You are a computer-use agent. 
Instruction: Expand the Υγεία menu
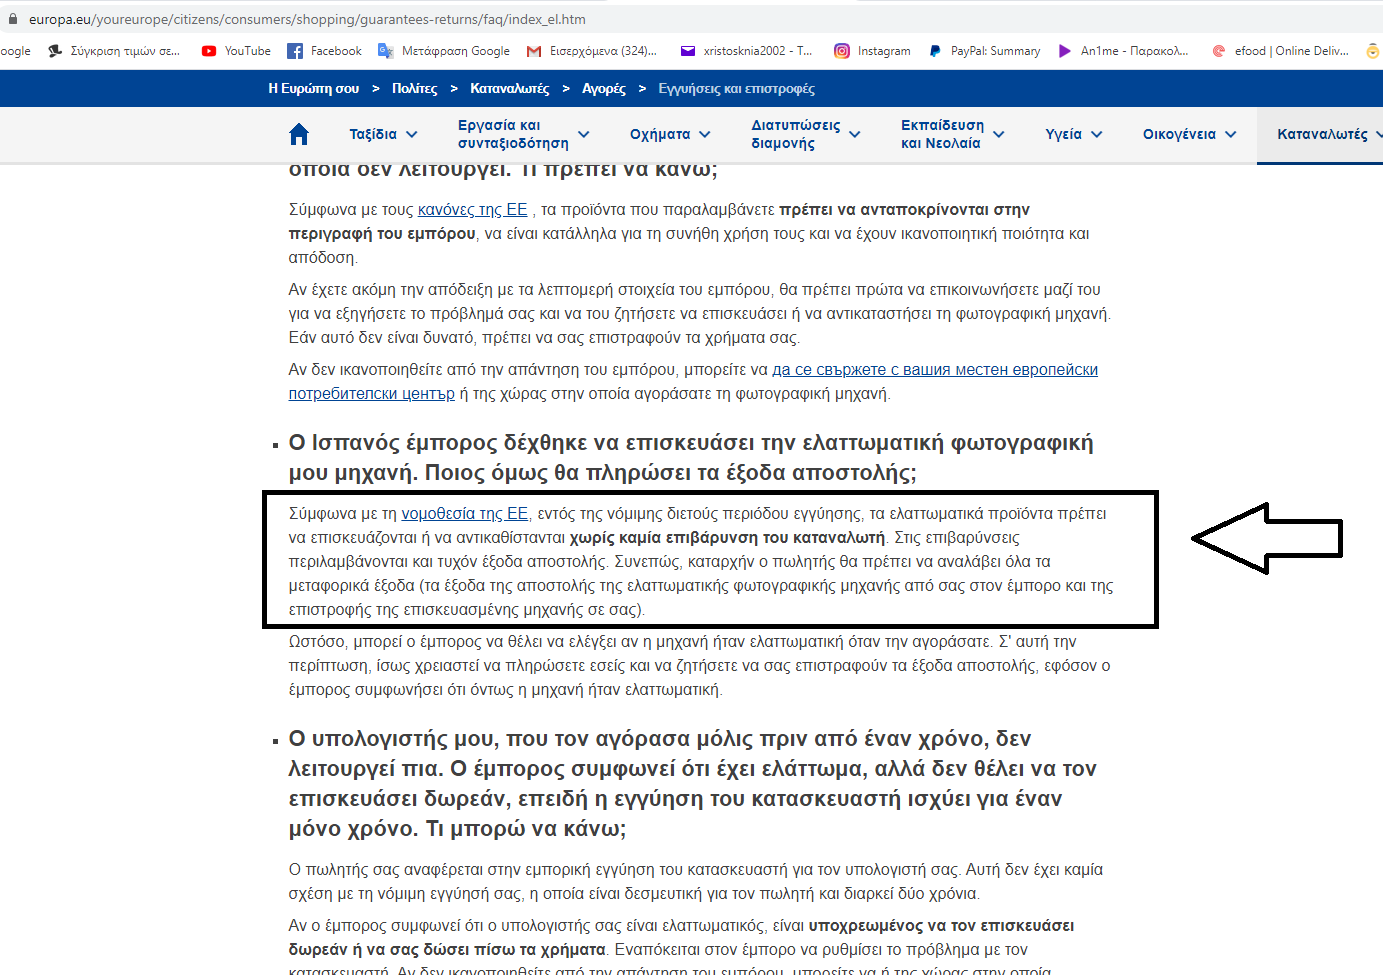point(1073,134)
